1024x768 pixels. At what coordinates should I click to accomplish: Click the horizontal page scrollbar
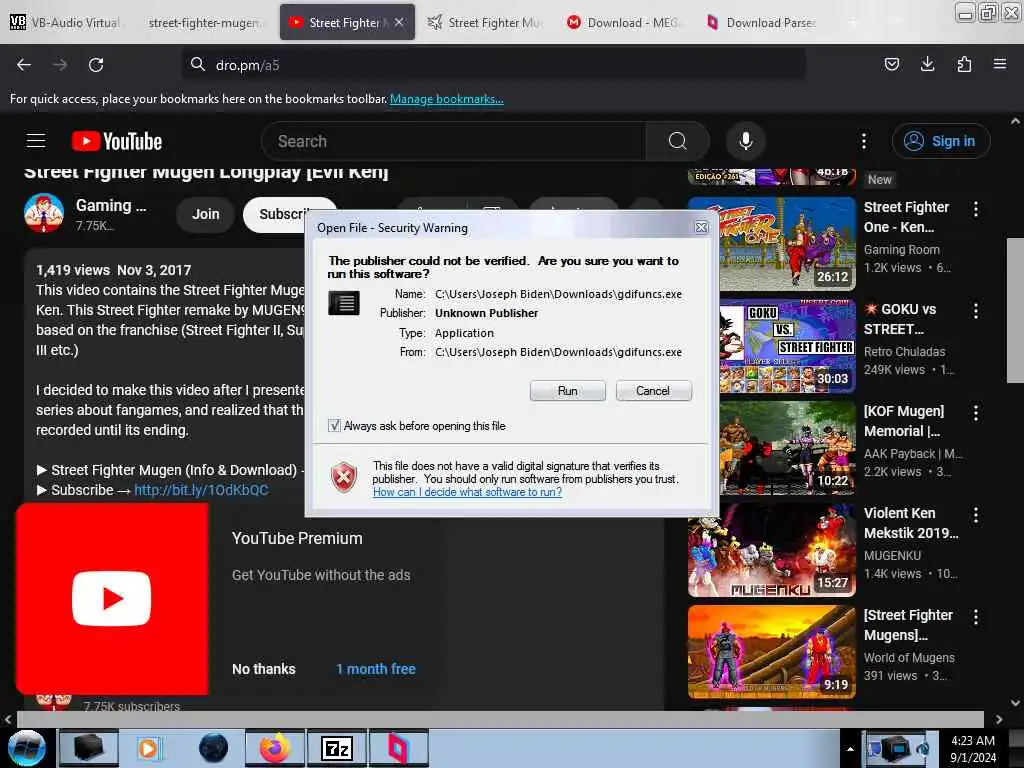click(x=500, y=719)
